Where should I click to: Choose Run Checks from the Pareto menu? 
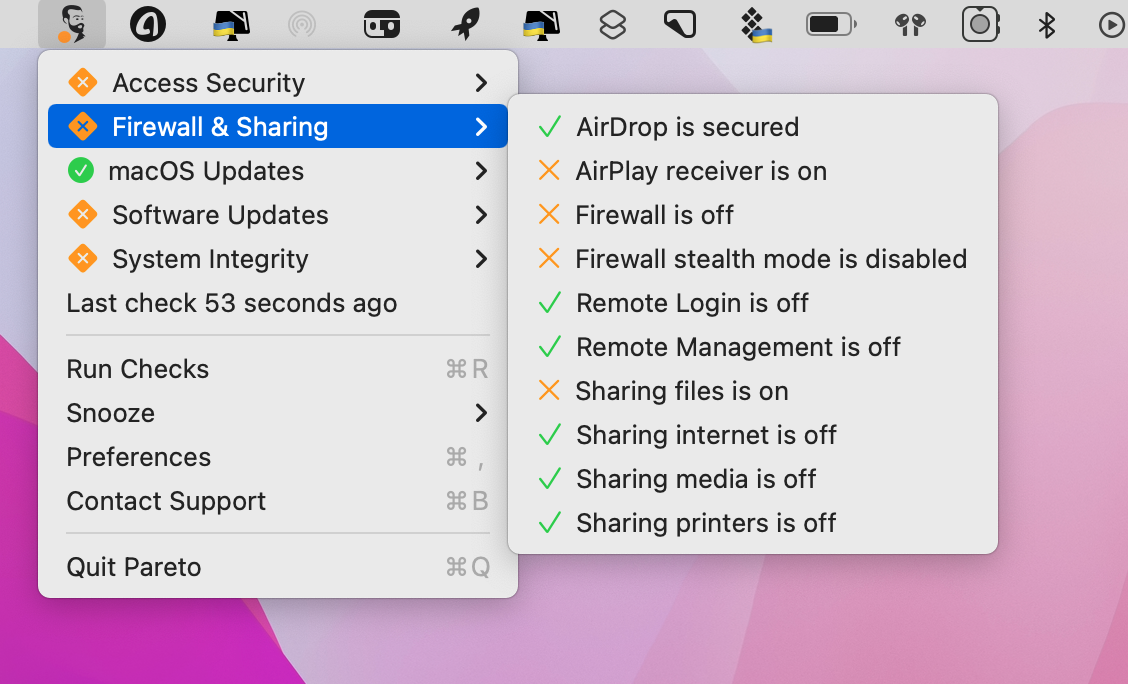278,369
